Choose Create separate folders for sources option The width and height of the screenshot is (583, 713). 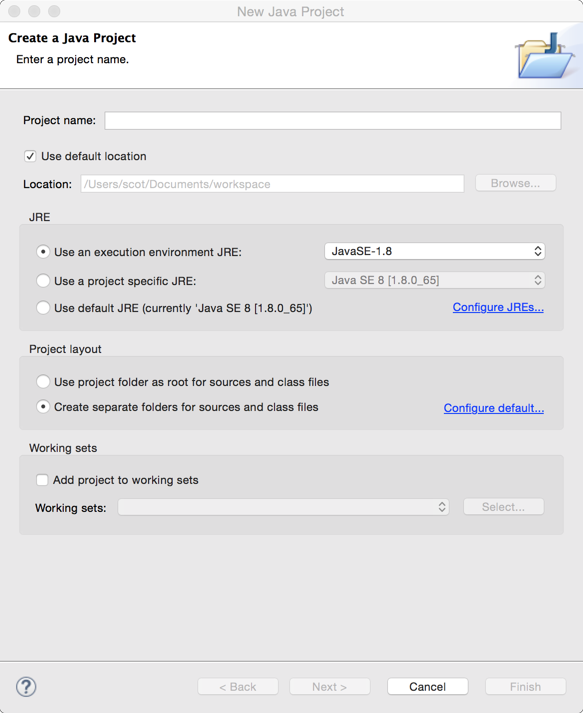[x=43, y=407]
